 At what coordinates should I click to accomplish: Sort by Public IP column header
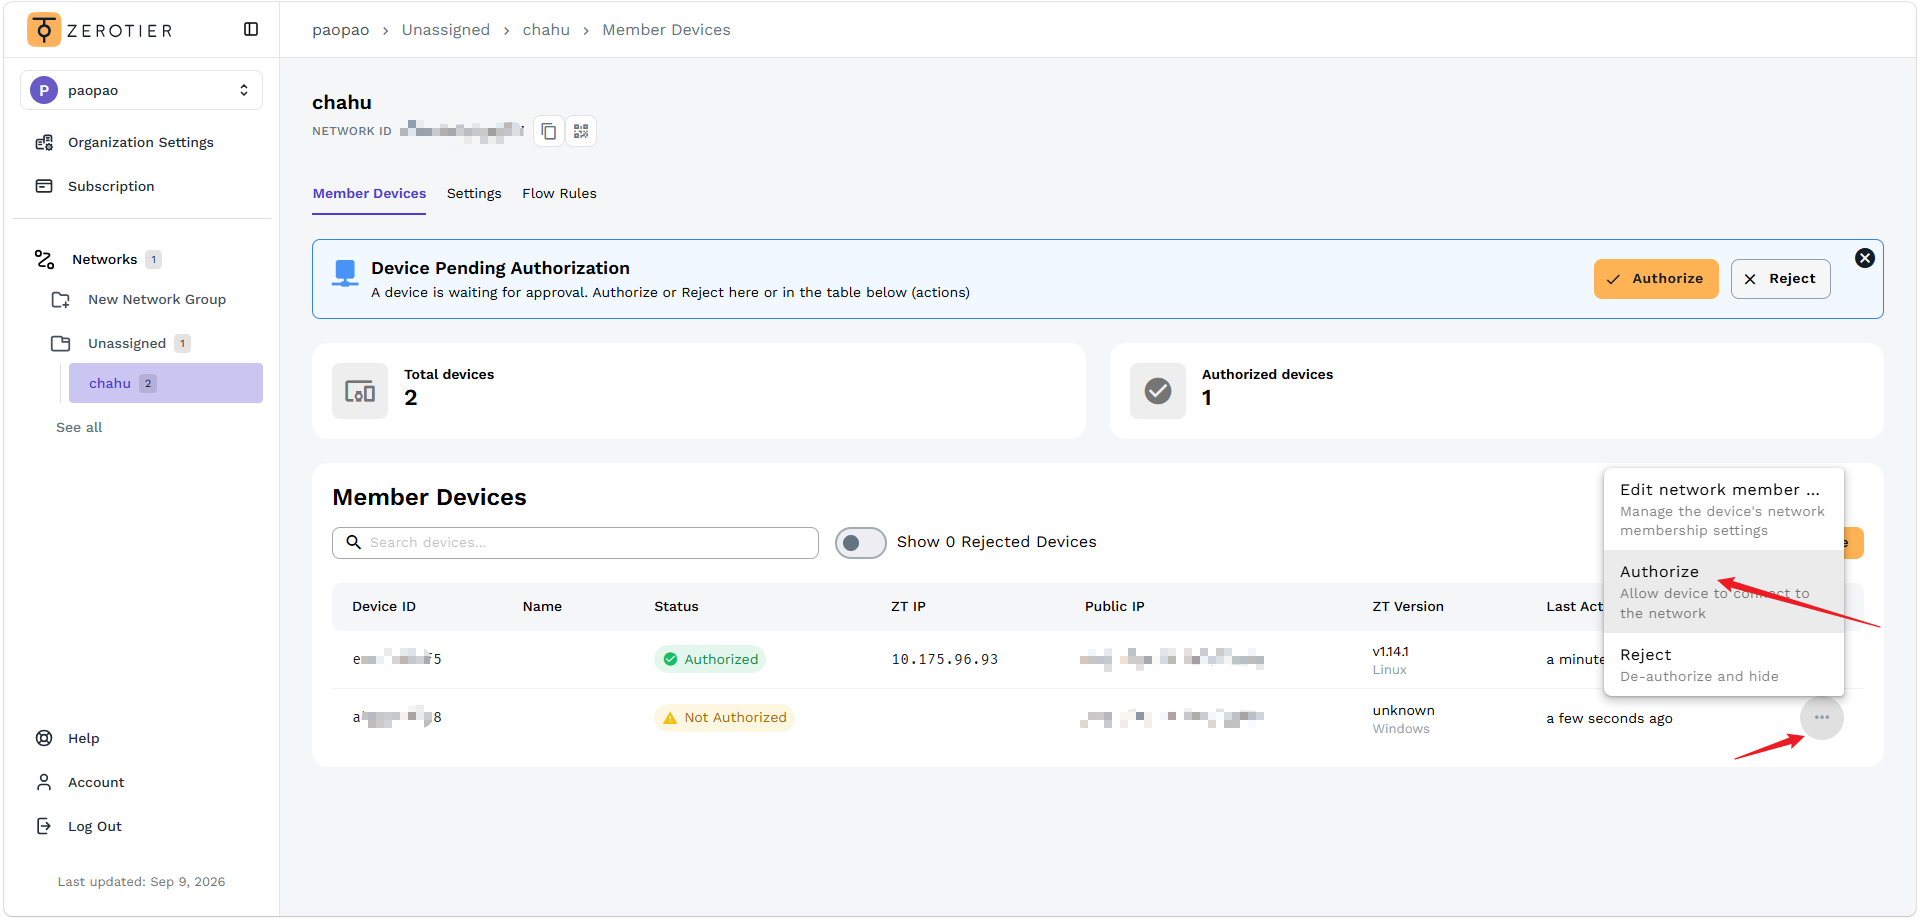[x=1115, y=607]
